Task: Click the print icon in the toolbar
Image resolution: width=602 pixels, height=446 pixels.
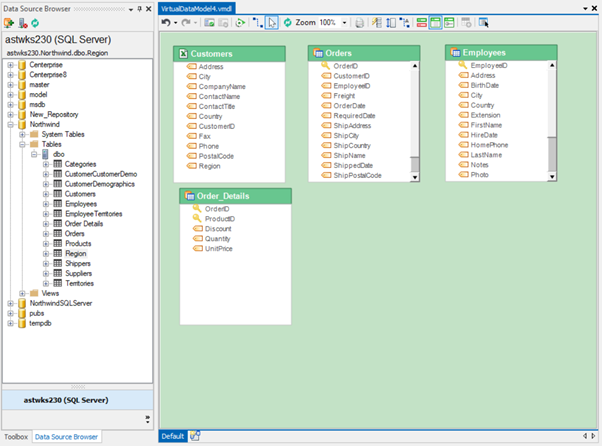Action: 359,21
